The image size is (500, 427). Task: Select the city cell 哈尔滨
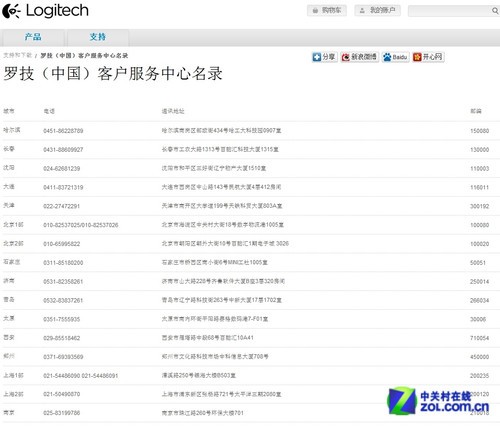tap(12, 130)
